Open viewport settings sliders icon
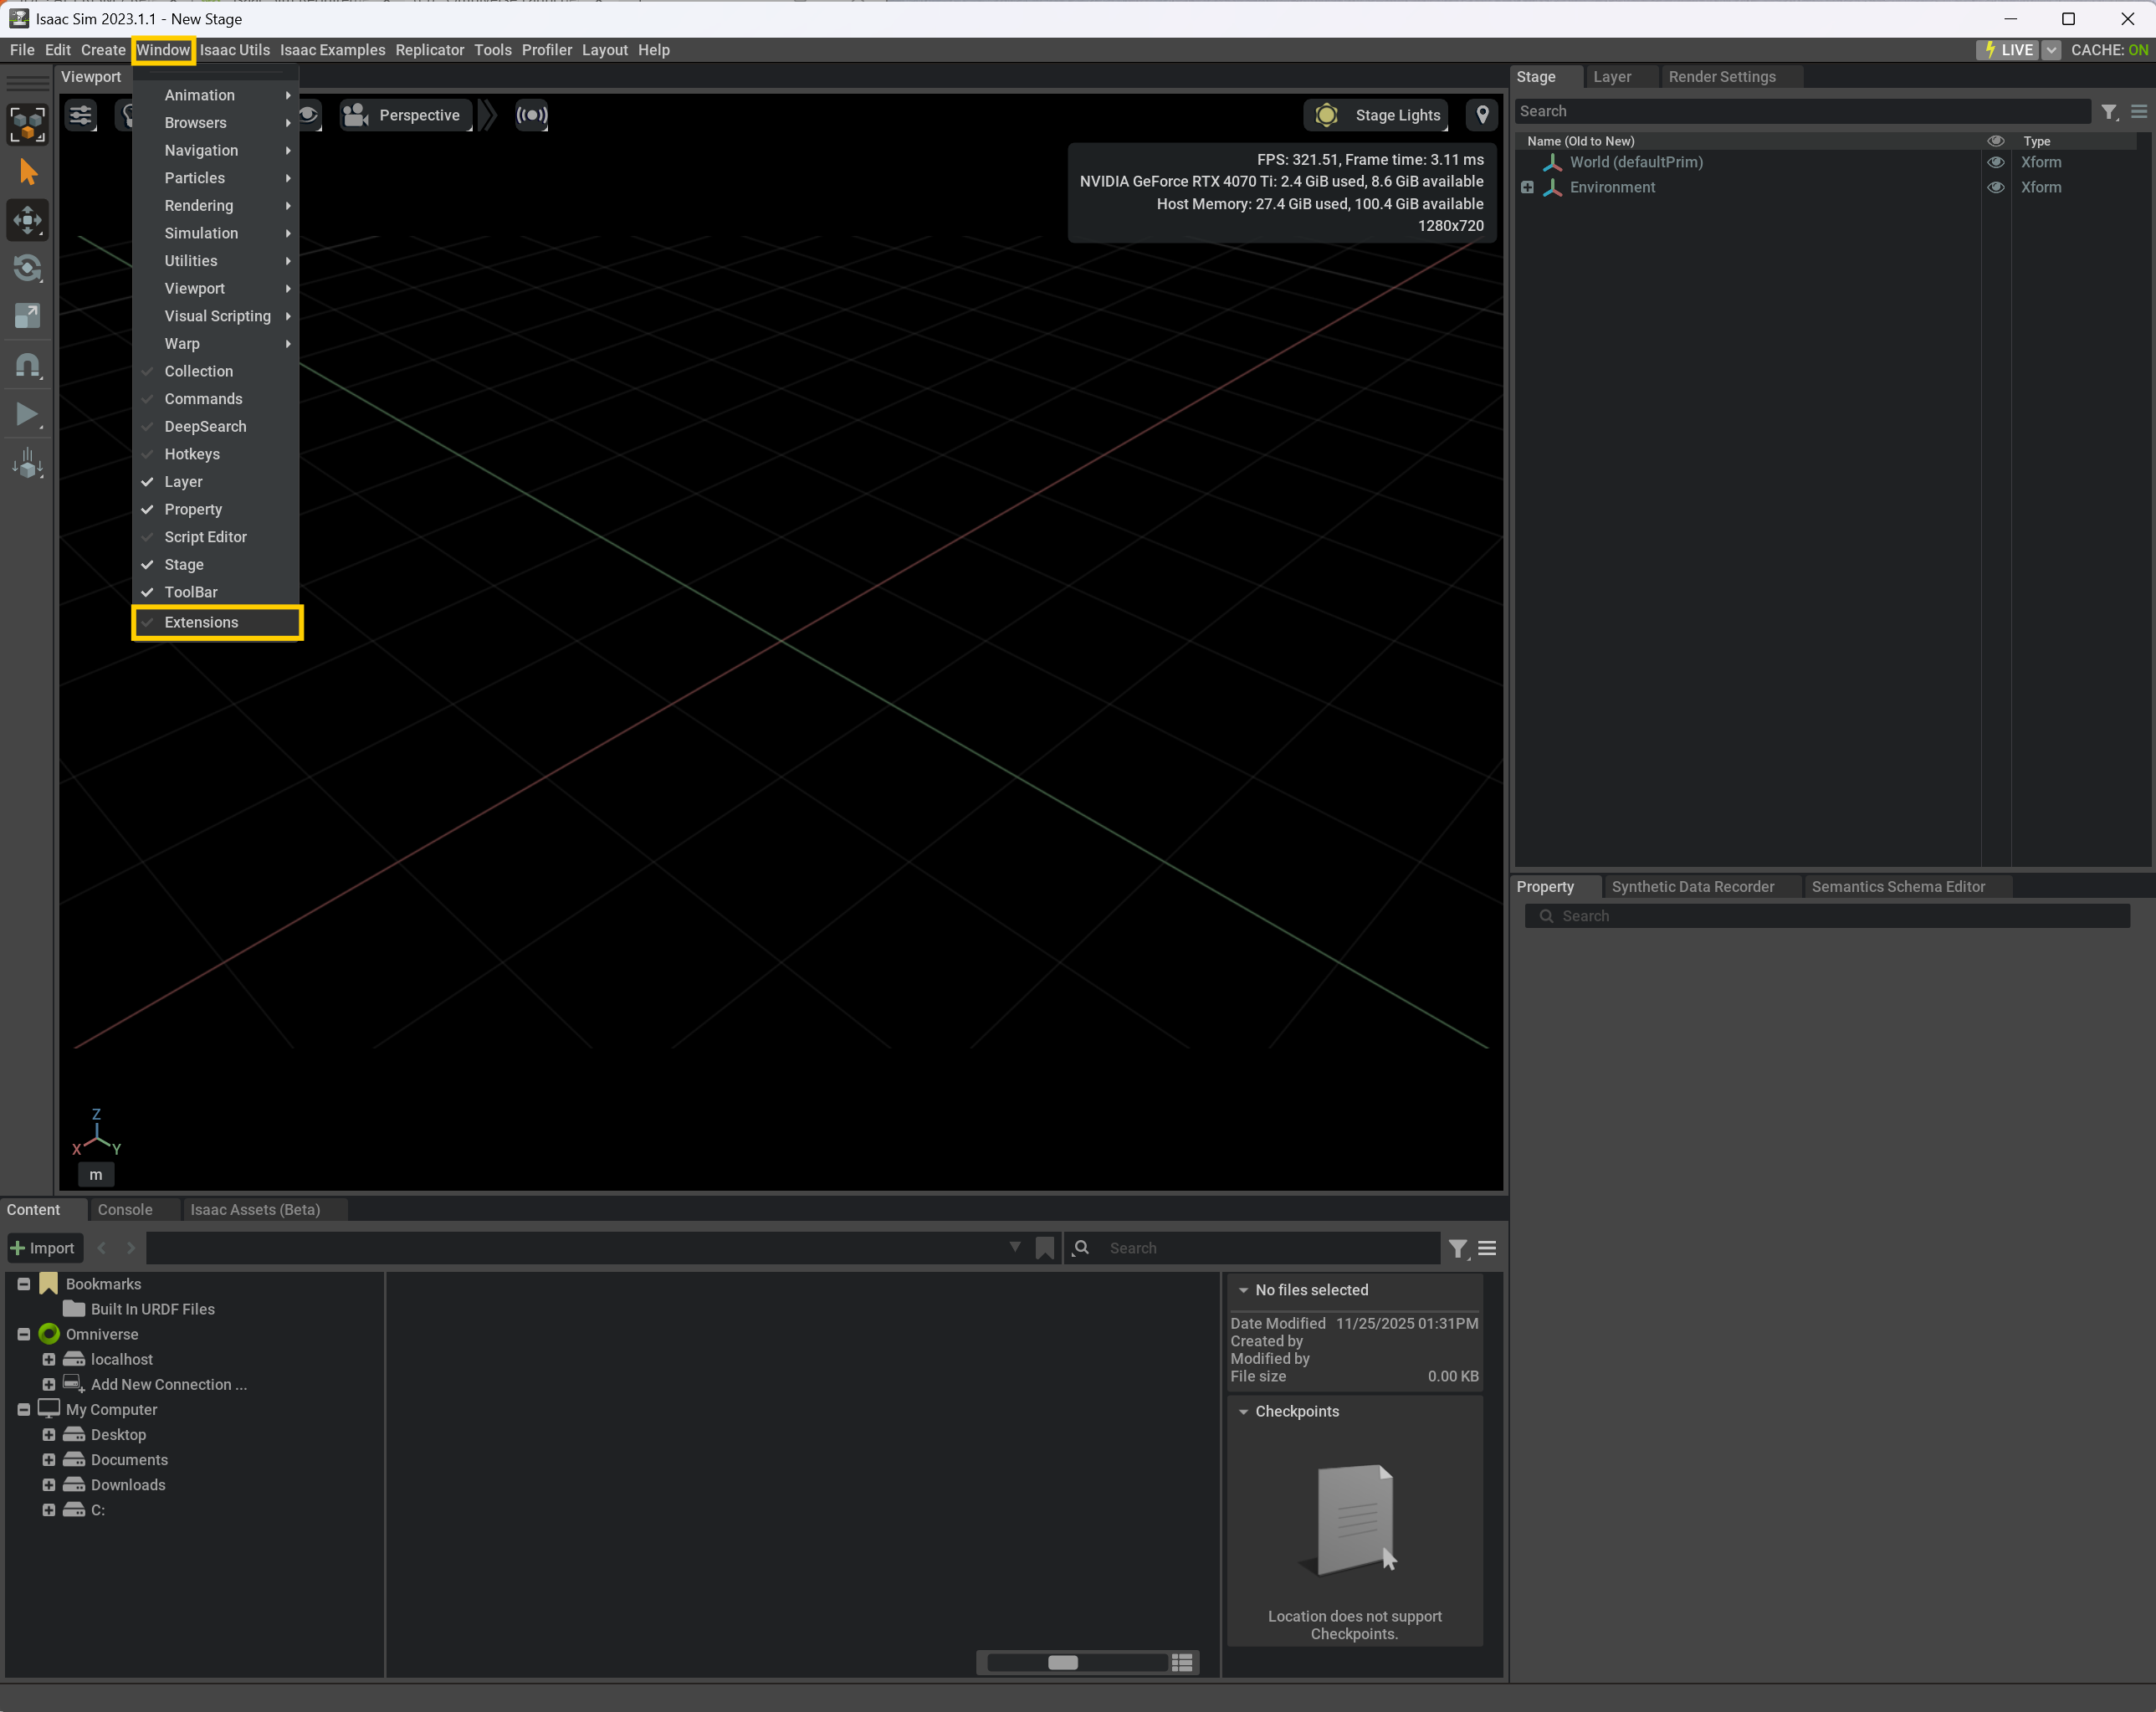The image size is (2156, 1712). (81, 115)
